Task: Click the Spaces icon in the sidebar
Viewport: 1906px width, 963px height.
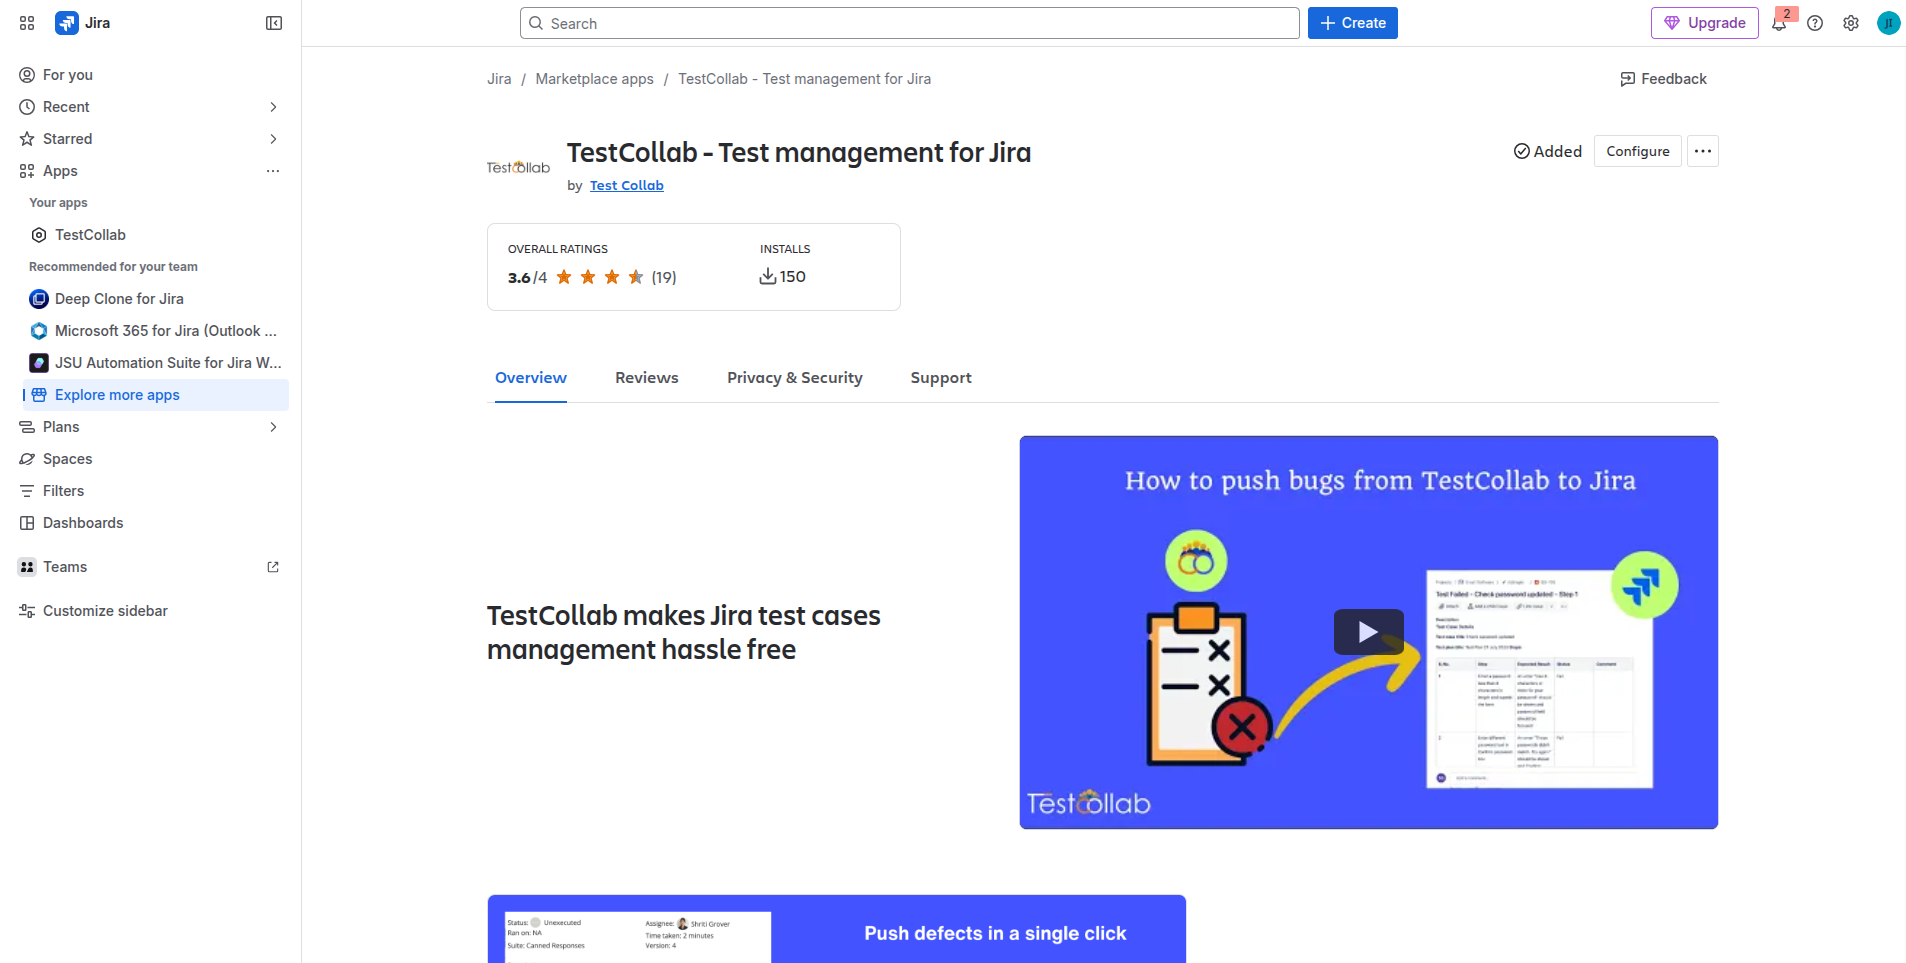Action: tap(27, 459)
